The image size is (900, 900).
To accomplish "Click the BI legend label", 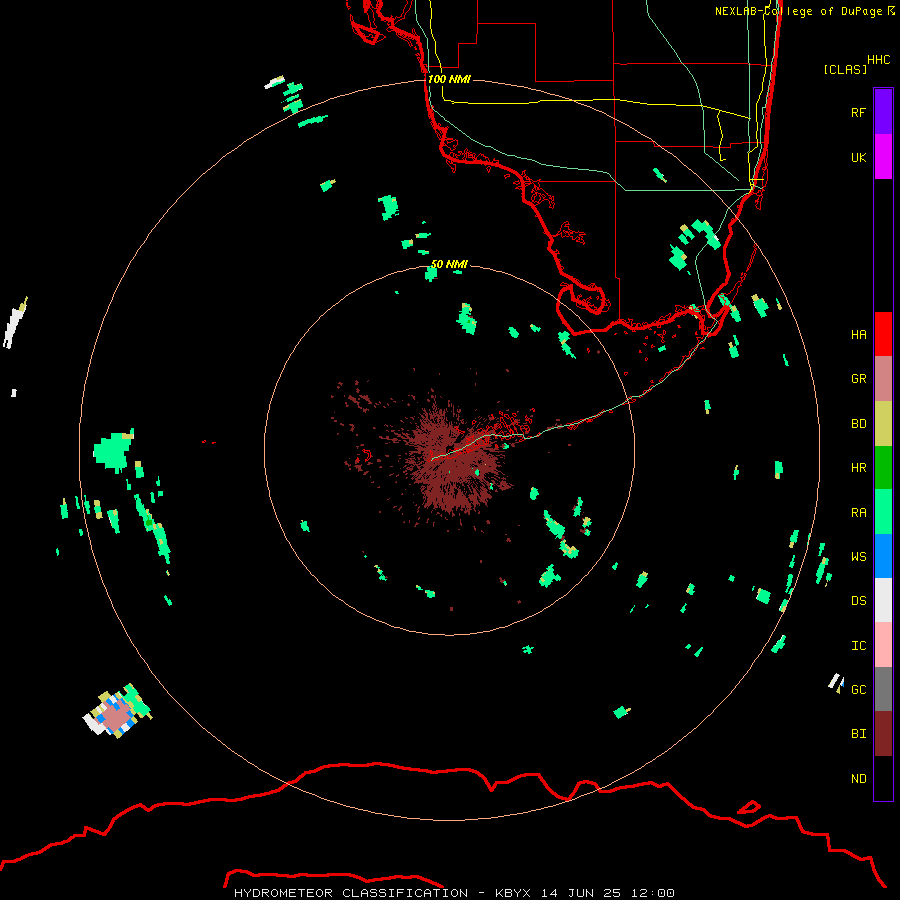I will click(x=858, y=734).
